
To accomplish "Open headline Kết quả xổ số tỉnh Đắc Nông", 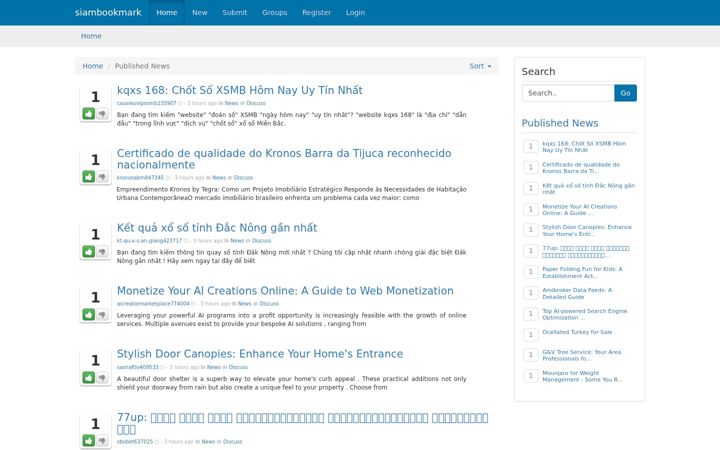I will pyautogui.click(x=217, y=228).
